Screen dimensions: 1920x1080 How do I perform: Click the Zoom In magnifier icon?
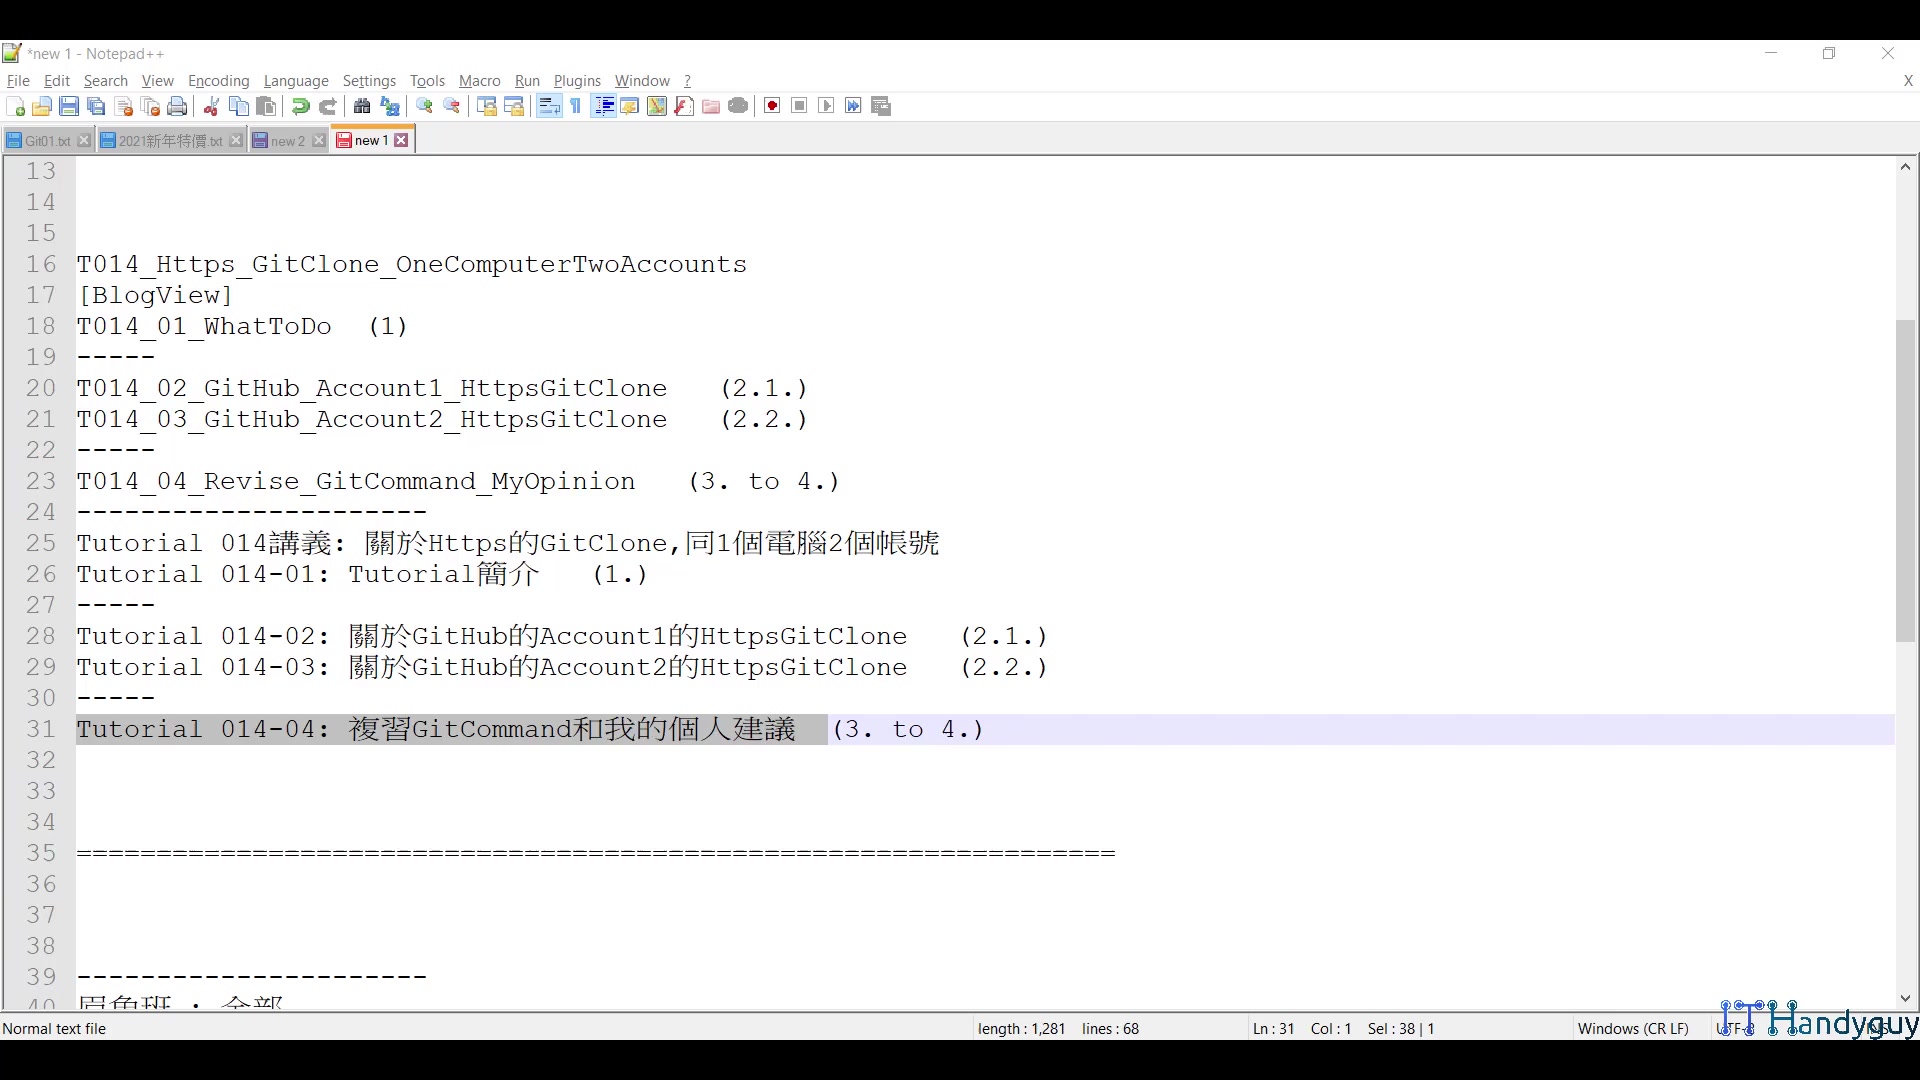[425, 106]
